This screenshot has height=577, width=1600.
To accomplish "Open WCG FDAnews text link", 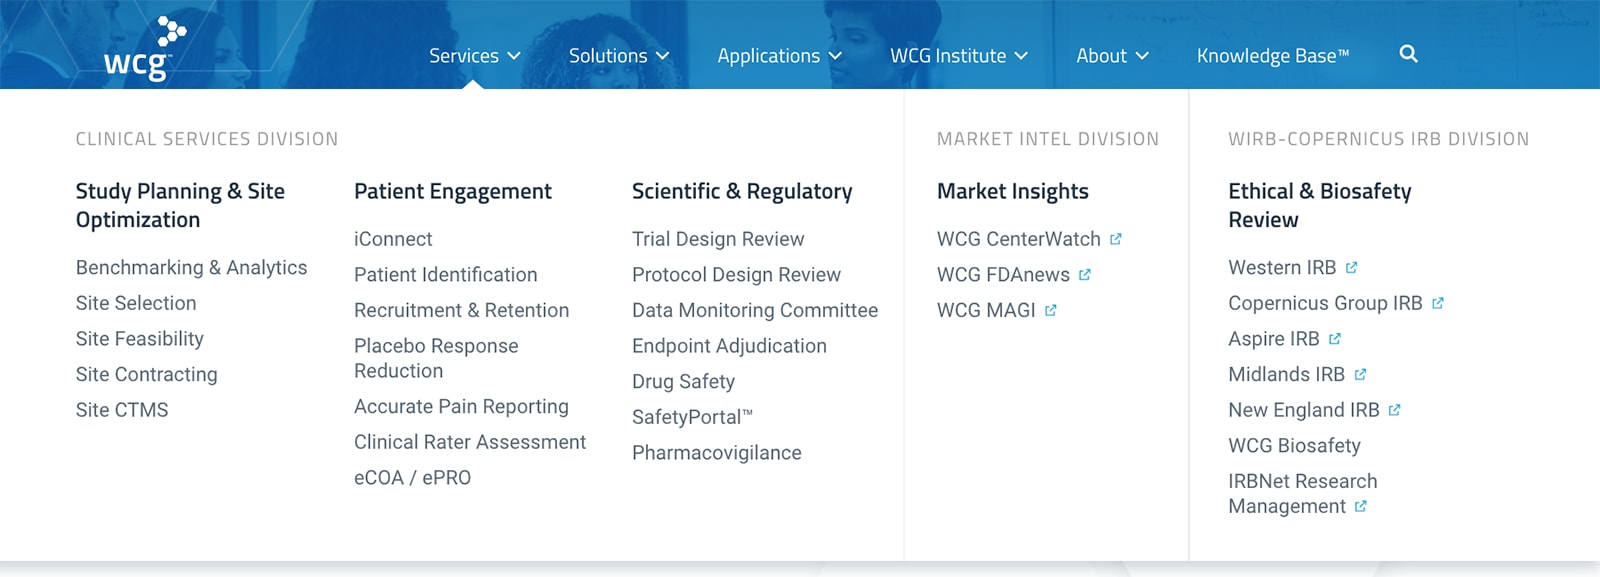I will [x=1003, y=274].
